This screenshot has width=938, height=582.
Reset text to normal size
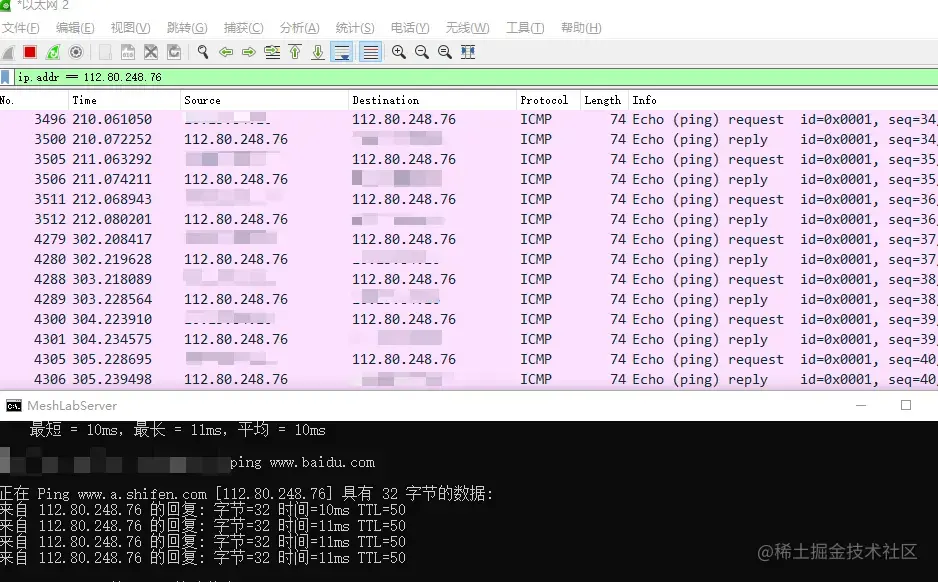click(x=445, y=53)
